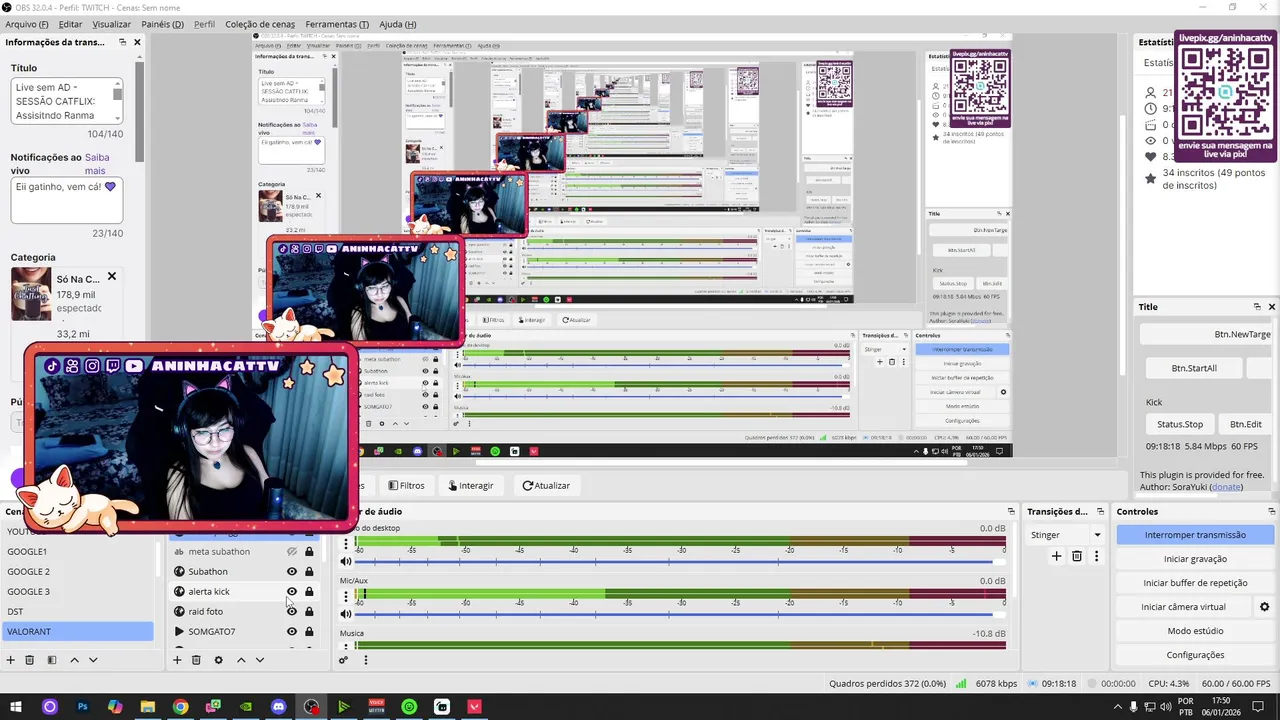Add a new source with the Sources plus icon
Image resolution: width=1280 pixels, height=720 pixels.
coord(177,660)
